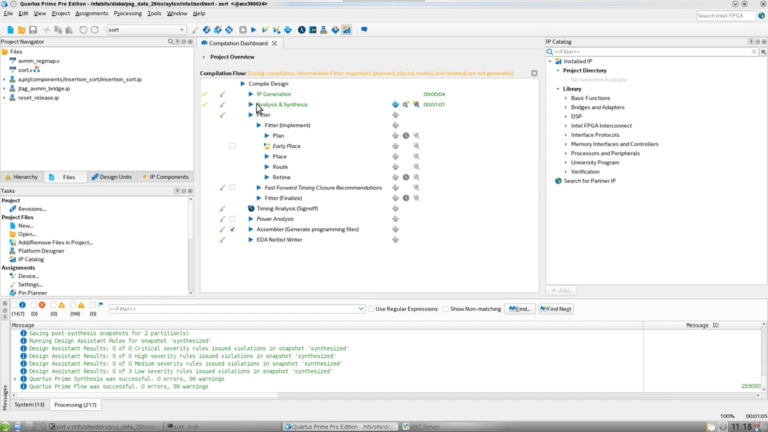Collapse the Library node in IP Catalog
This screenshot has width=768, height=432.
coord(558,89)
